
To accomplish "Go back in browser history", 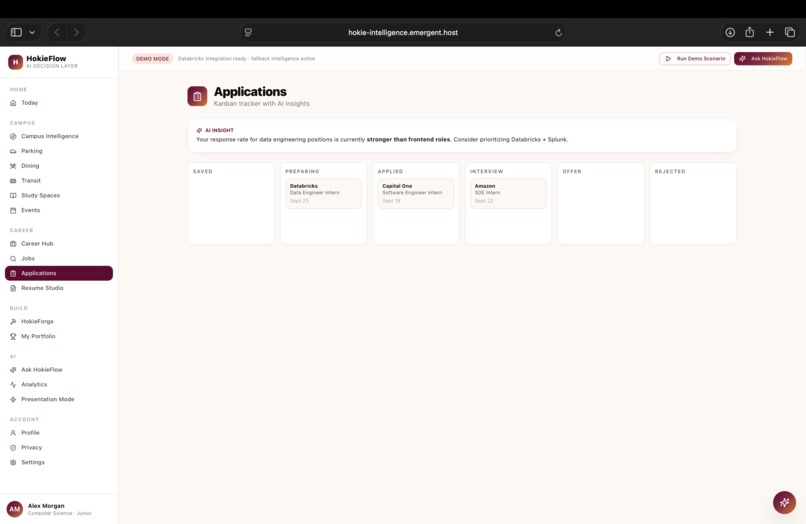I will click(x=57, y=32).
